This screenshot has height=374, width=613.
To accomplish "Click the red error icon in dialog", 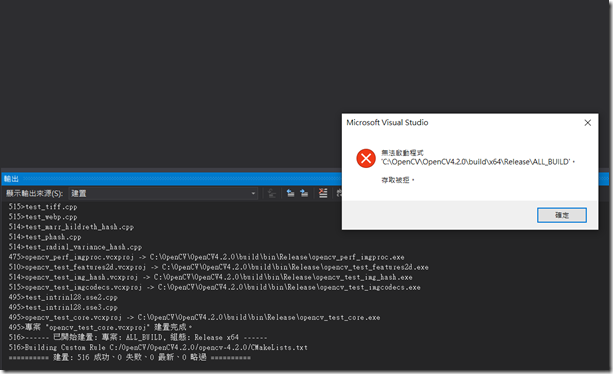I will tap(366, 158).
